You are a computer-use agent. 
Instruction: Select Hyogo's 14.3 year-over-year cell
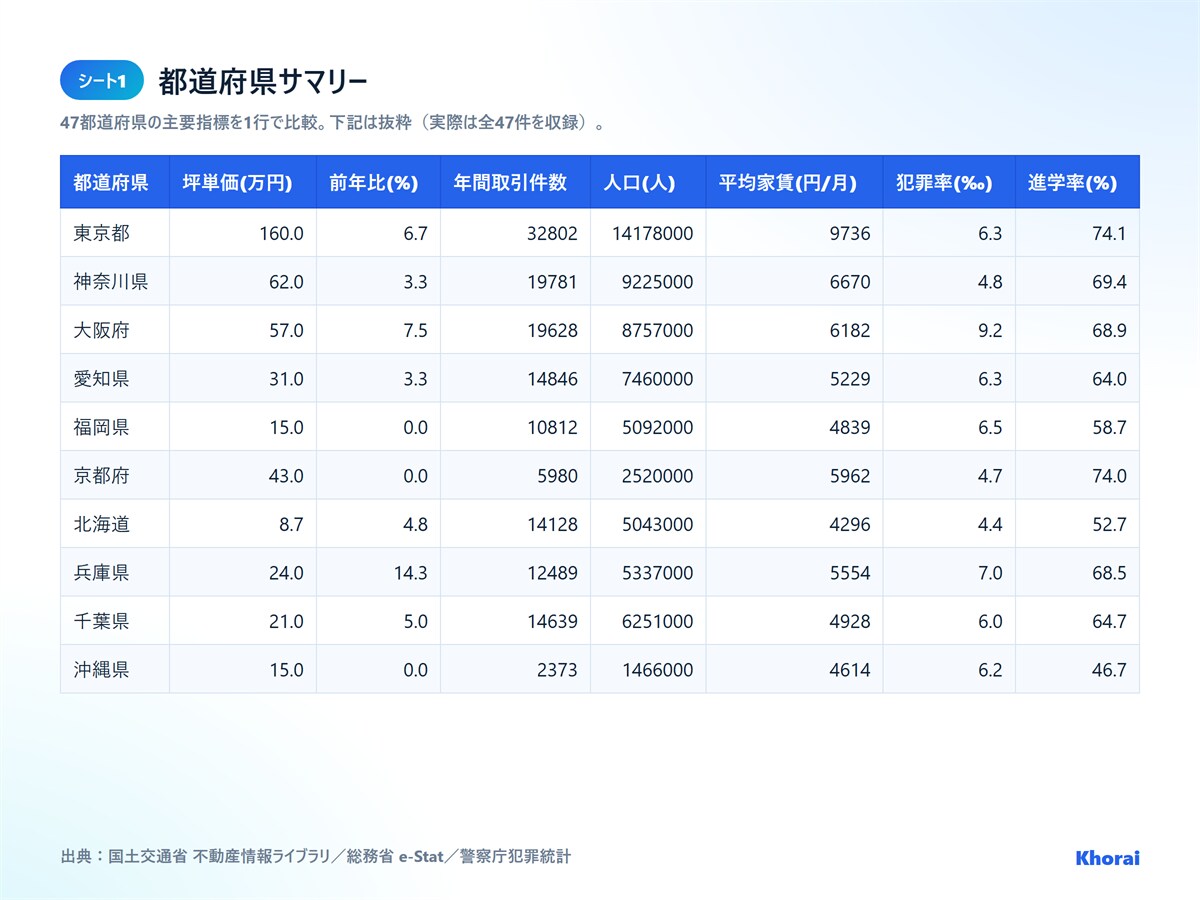[378, 573]
